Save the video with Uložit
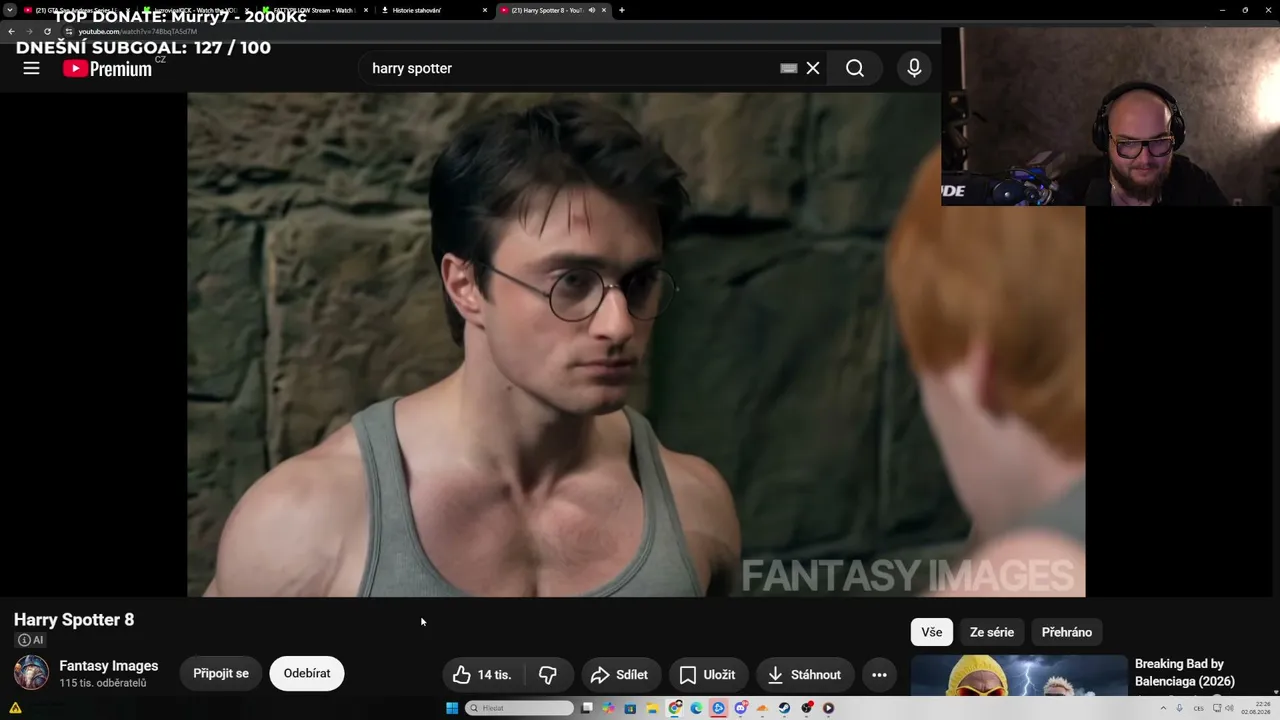Image resolution: width=1280 pixels, height=720 pixels. 708,675
